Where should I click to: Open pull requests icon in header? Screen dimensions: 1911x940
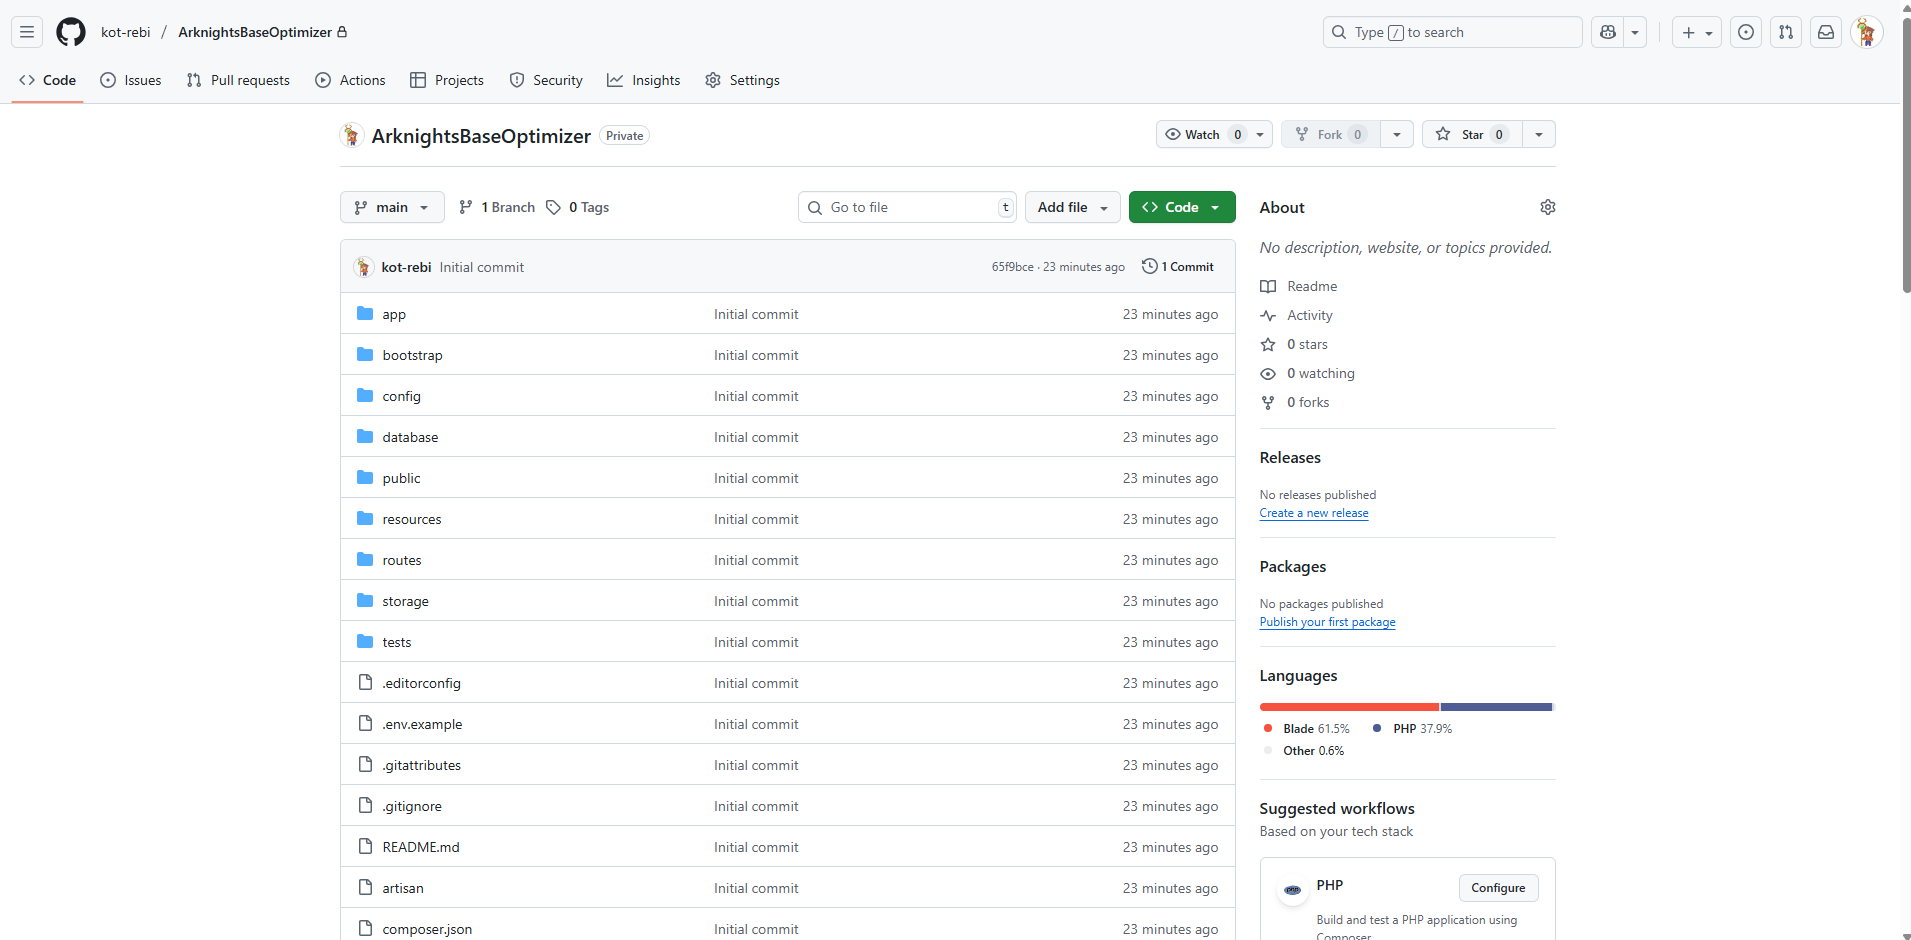[1786, 32]
